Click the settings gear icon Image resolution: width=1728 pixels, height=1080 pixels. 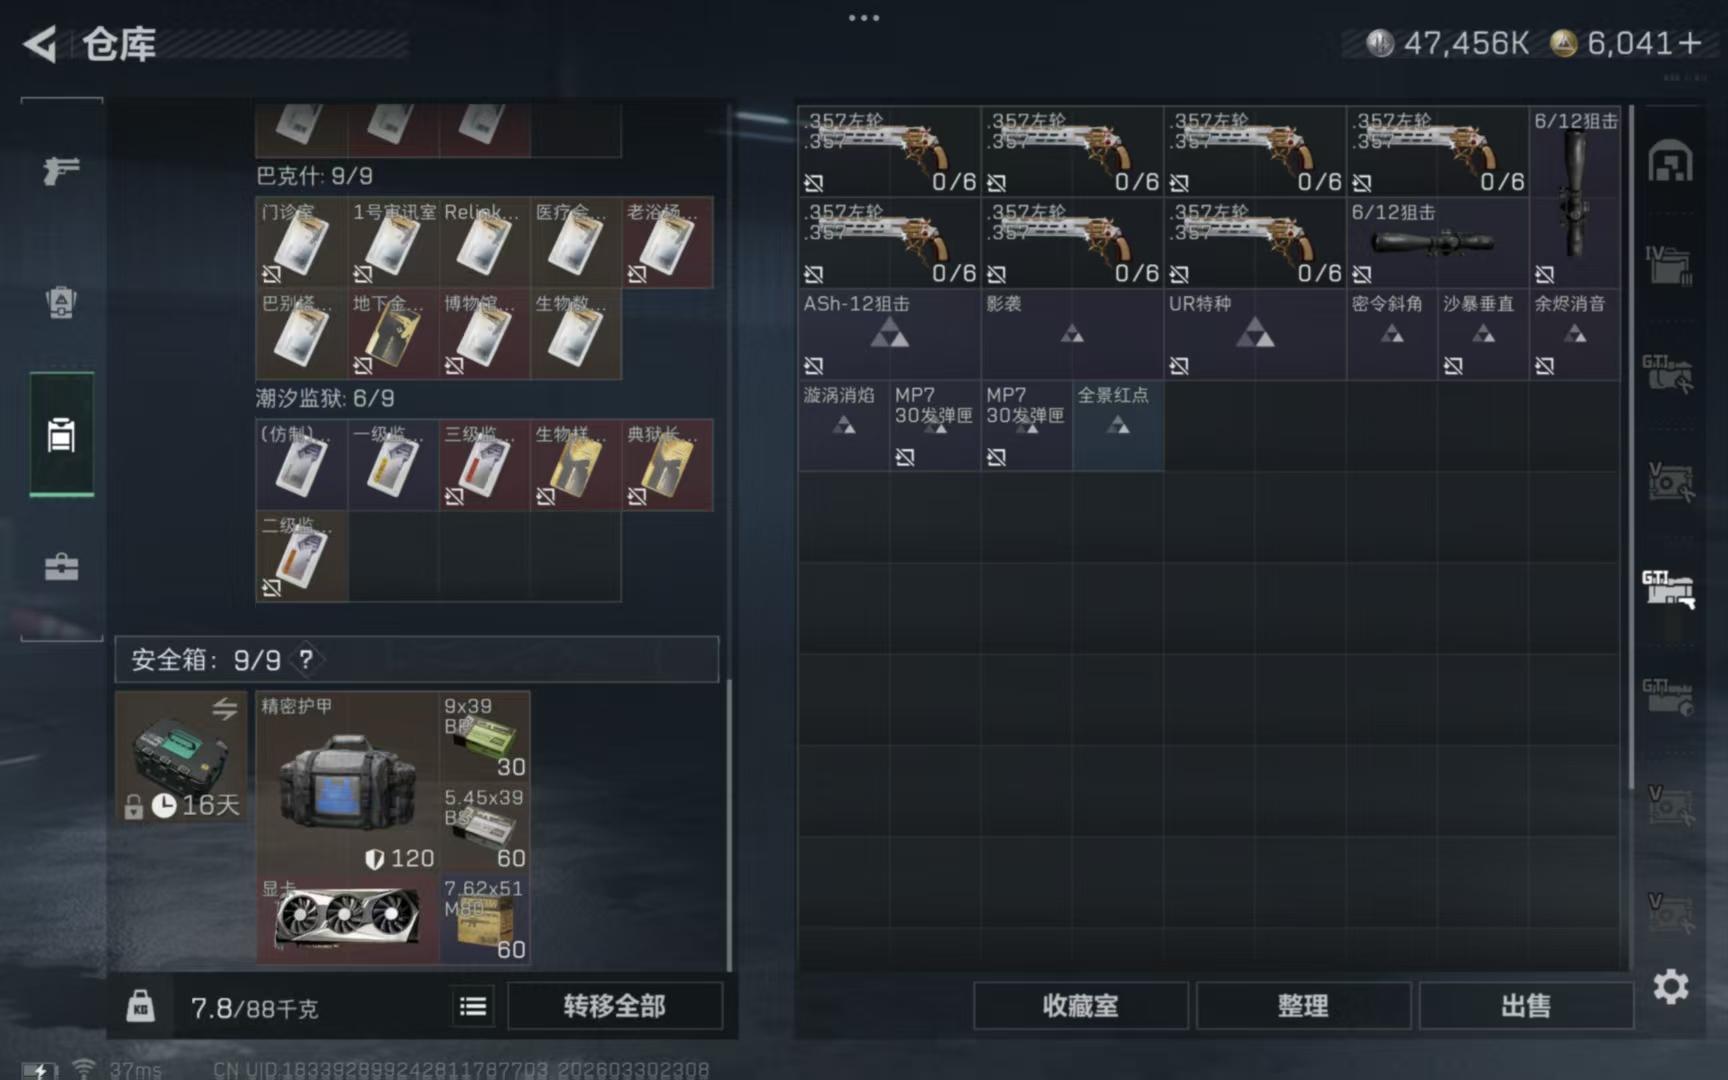(1670, 987)
